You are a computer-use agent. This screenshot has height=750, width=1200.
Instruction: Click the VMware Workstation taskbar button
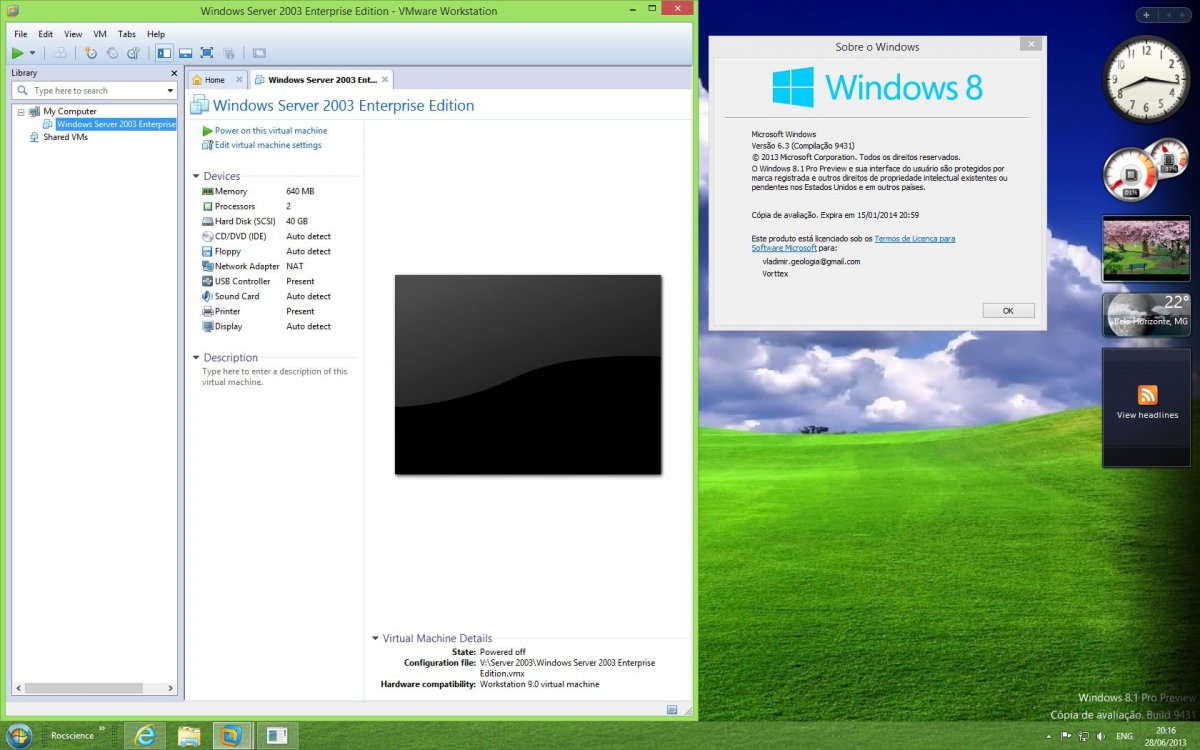point(232,735)
